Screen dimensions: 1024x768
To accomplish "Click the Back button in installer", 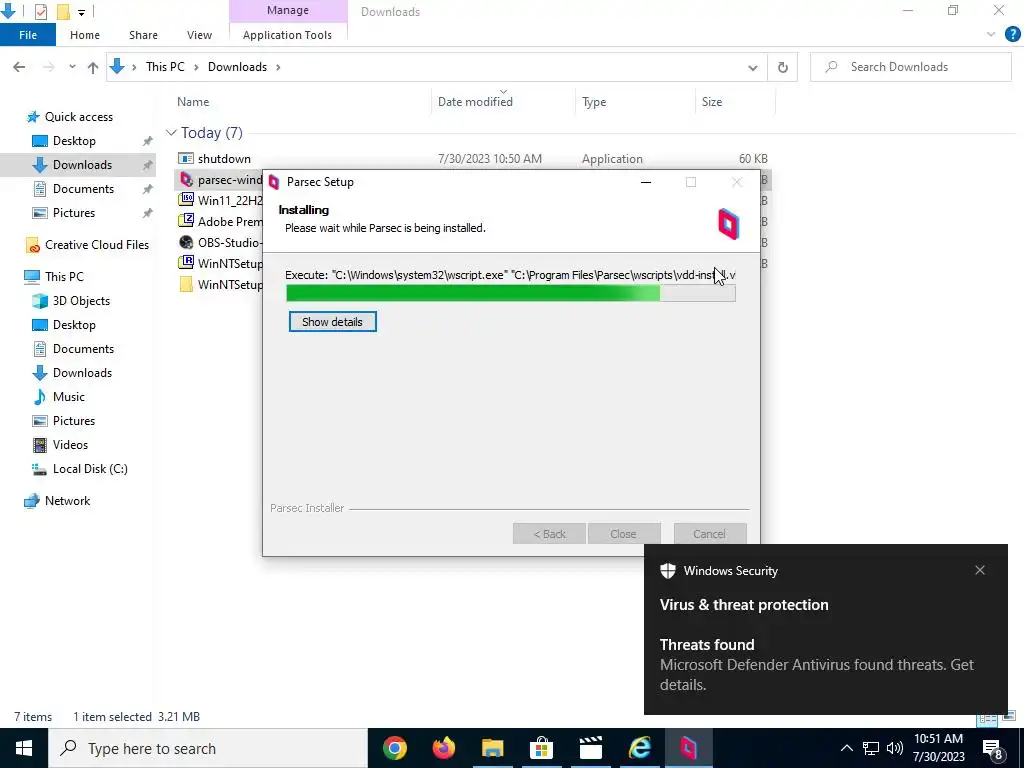I will 549,534.
